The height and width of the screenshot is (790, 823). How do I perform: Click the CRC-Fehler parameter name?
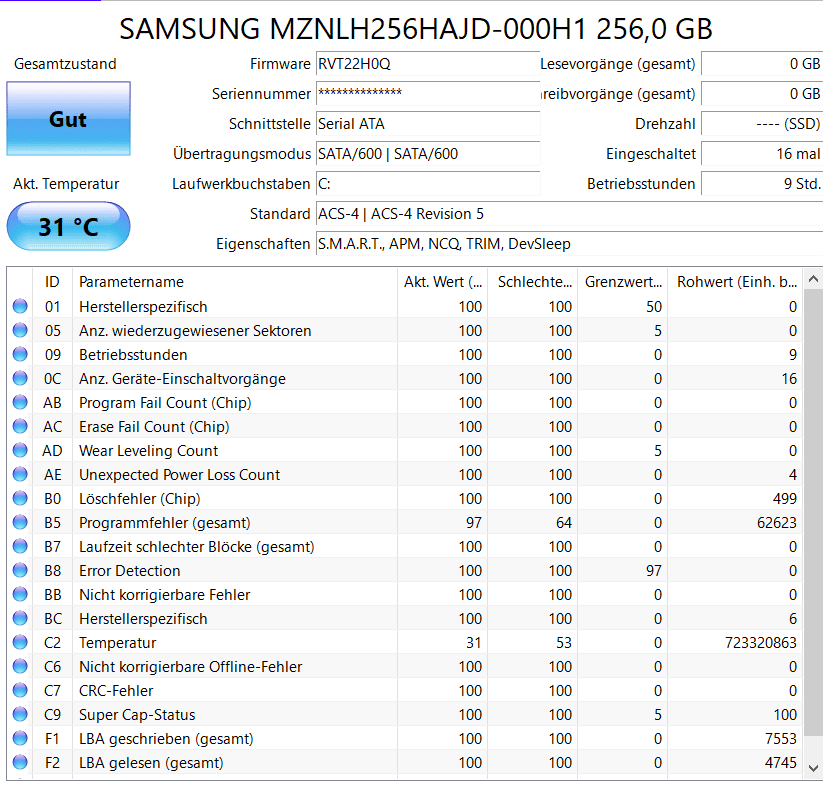click(x=116, y=691)
